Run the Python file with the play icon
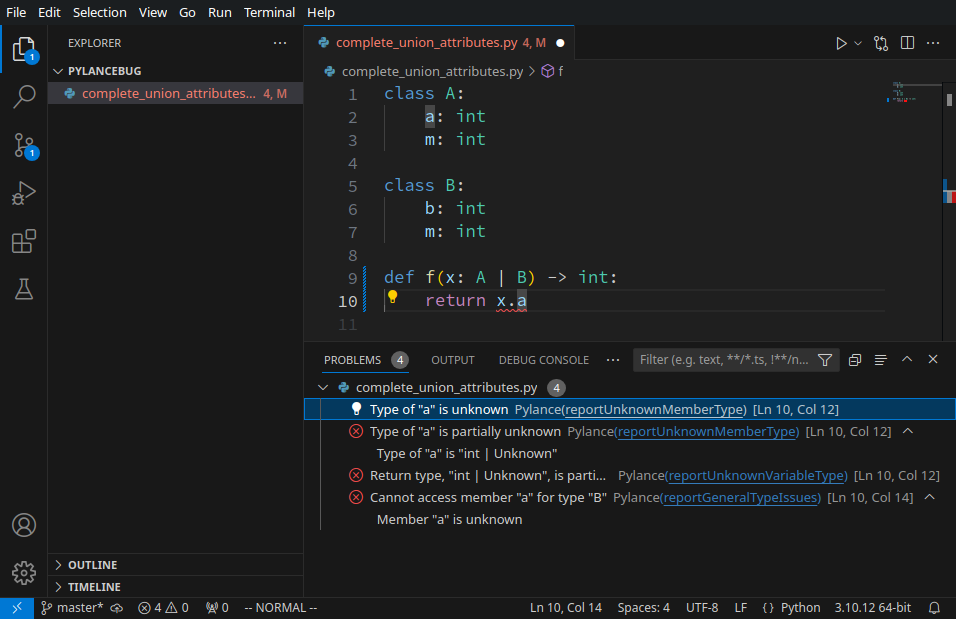The height and width of the screenshot is (619, 956). 843,43
